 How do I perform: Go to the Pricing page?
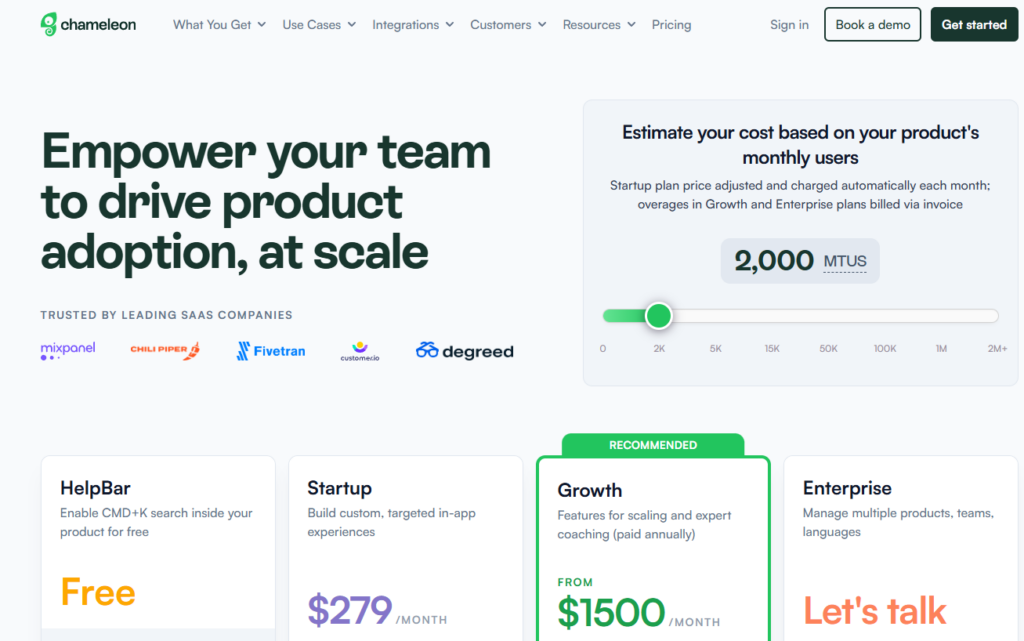671,25
